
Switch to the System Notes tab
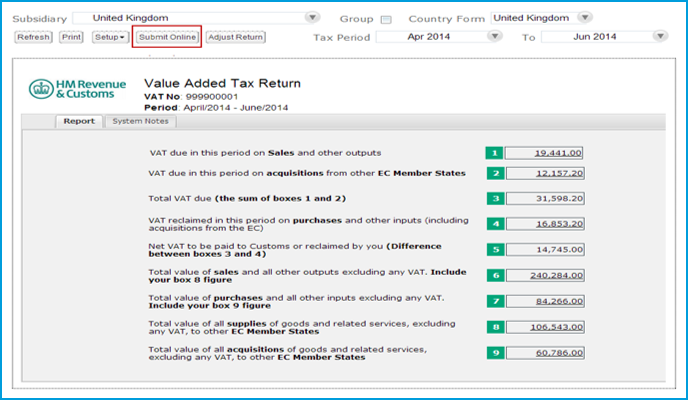141,121
